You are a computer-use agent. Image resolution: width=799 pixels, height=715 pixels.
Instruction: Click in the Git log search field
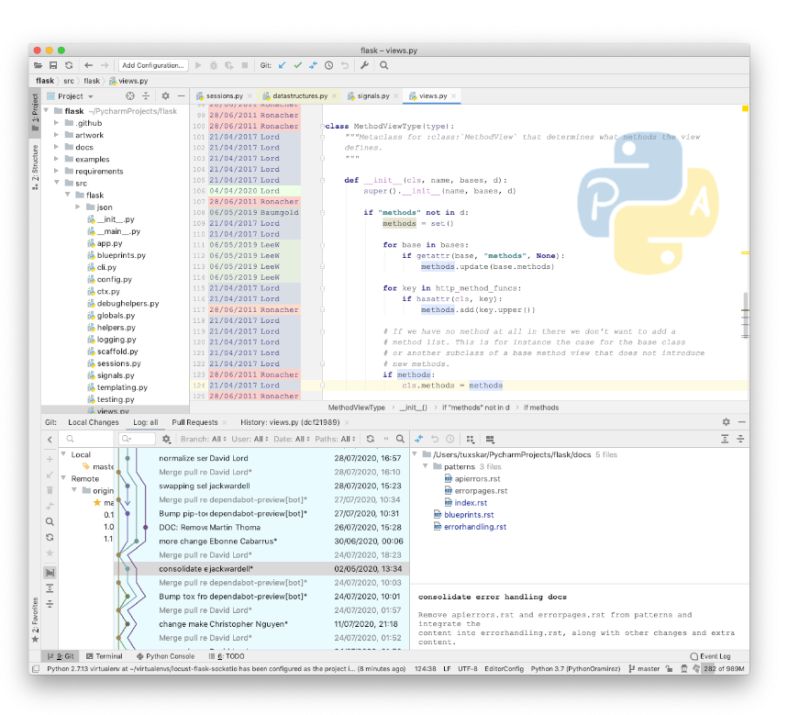pos(137,439)
